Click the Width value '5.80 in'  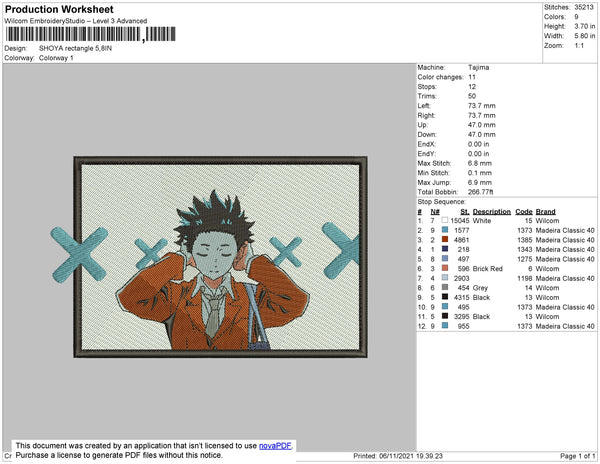pyautogui.click(x=584, y=36)
